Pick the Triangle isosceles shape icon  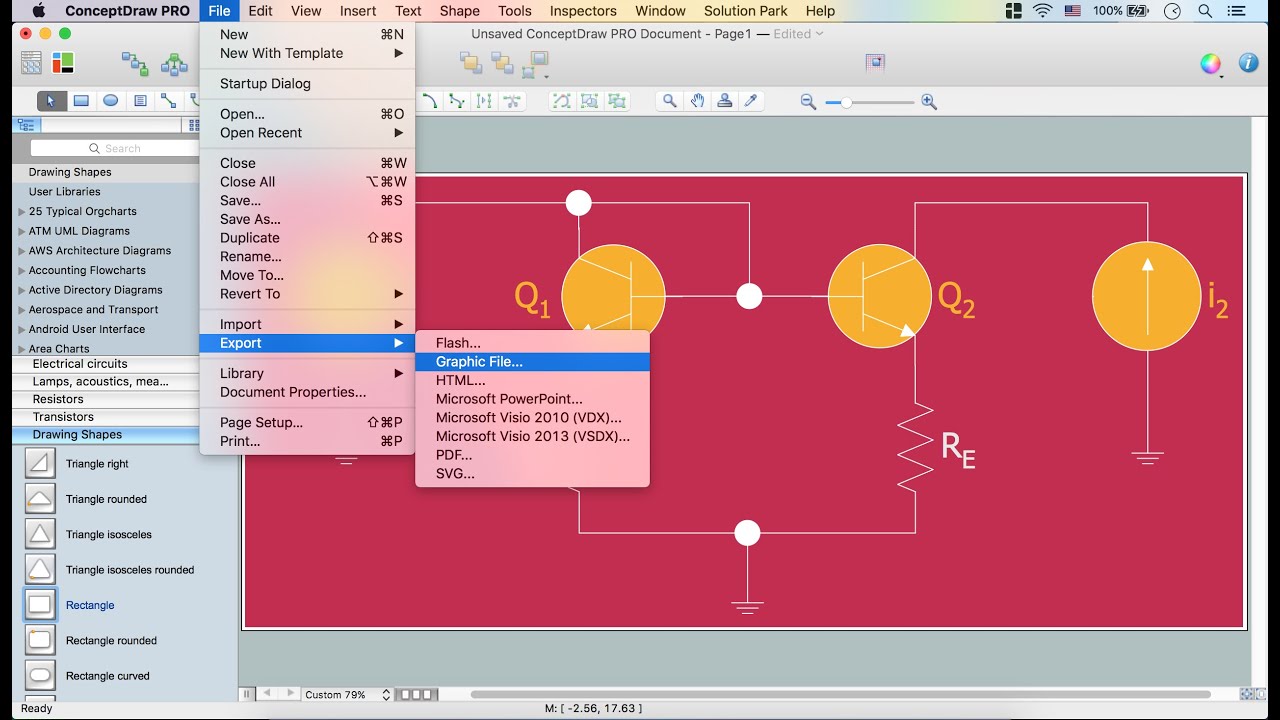(x=40, y=534)
